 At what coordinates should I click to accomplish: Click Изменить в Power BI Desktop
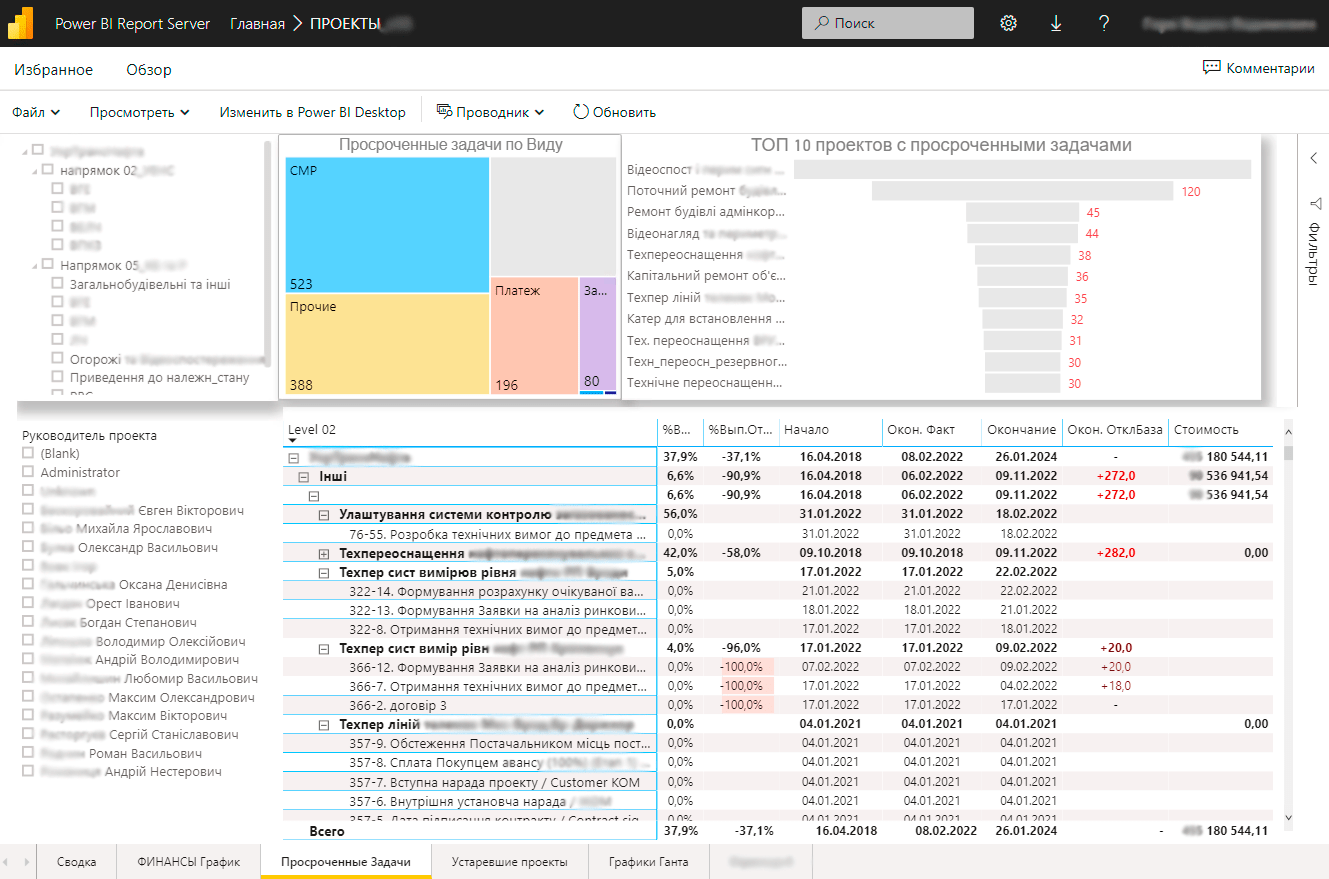click(312, 112)
